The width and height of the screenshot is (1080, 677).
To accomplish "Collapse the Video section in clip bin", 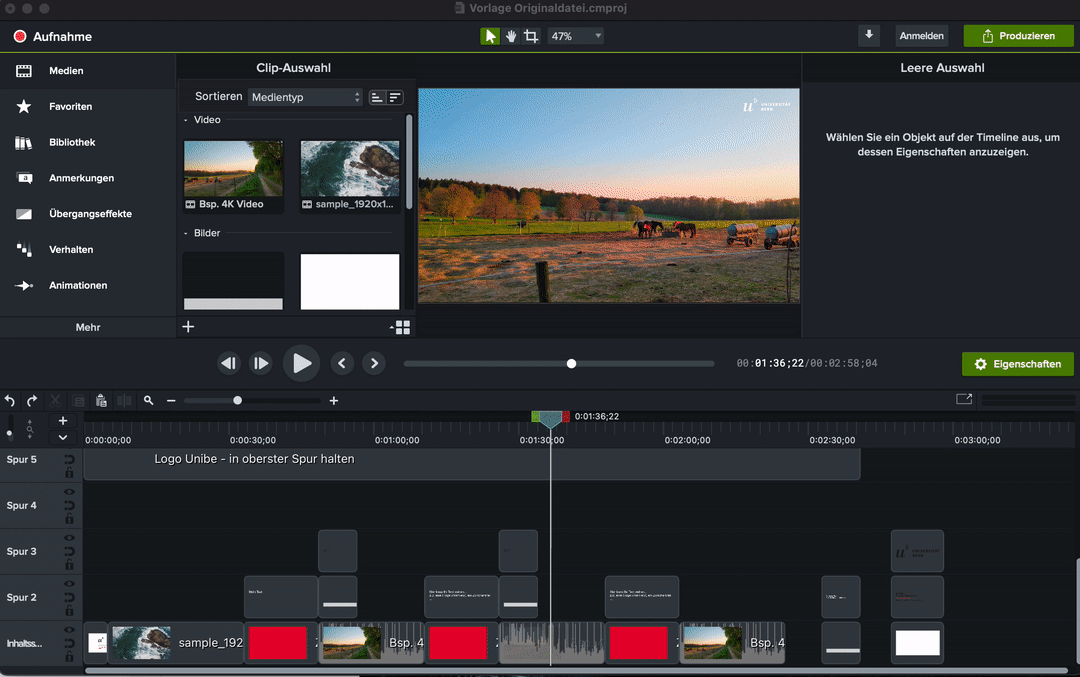I will click(x=186, y=120).
